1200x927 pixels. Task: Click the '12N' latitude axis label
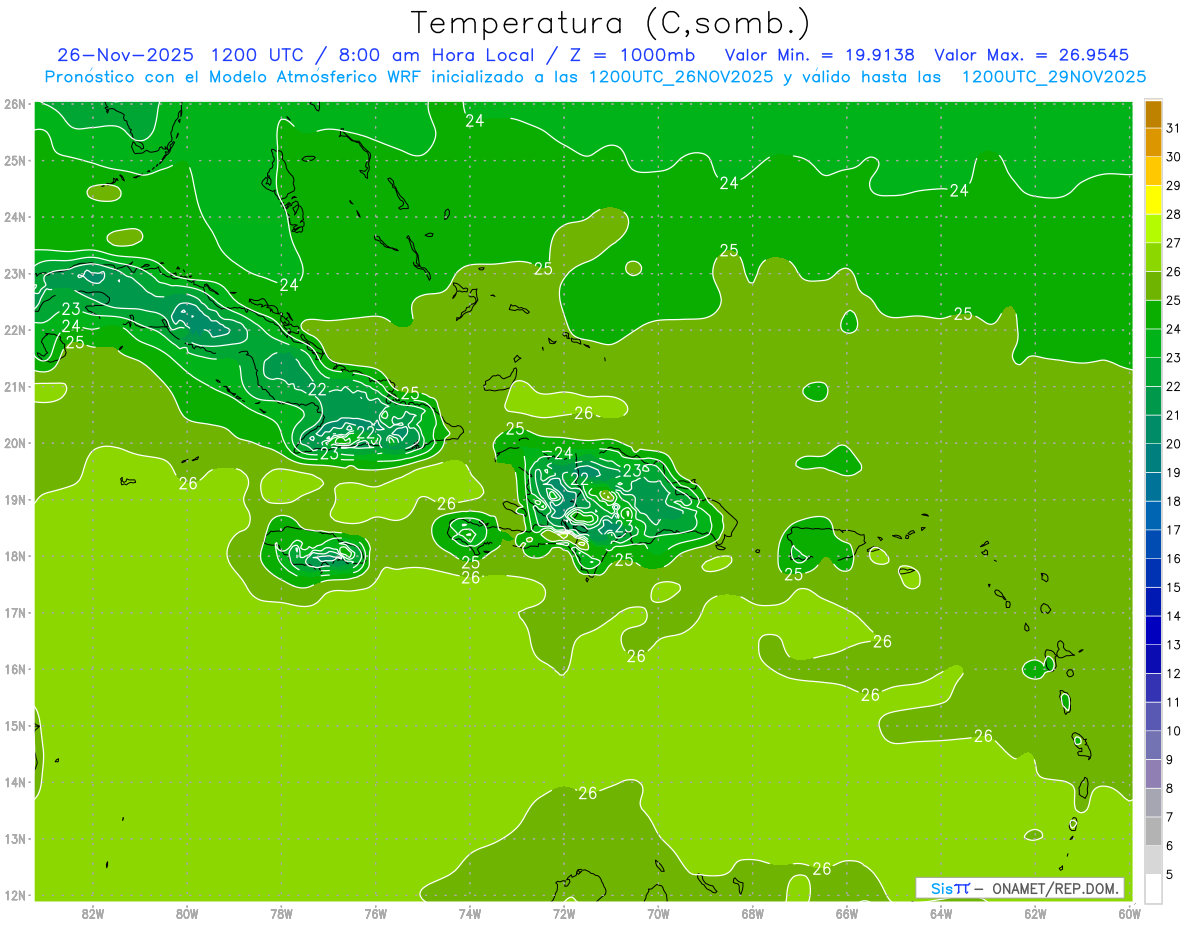(x=15, y=895)
